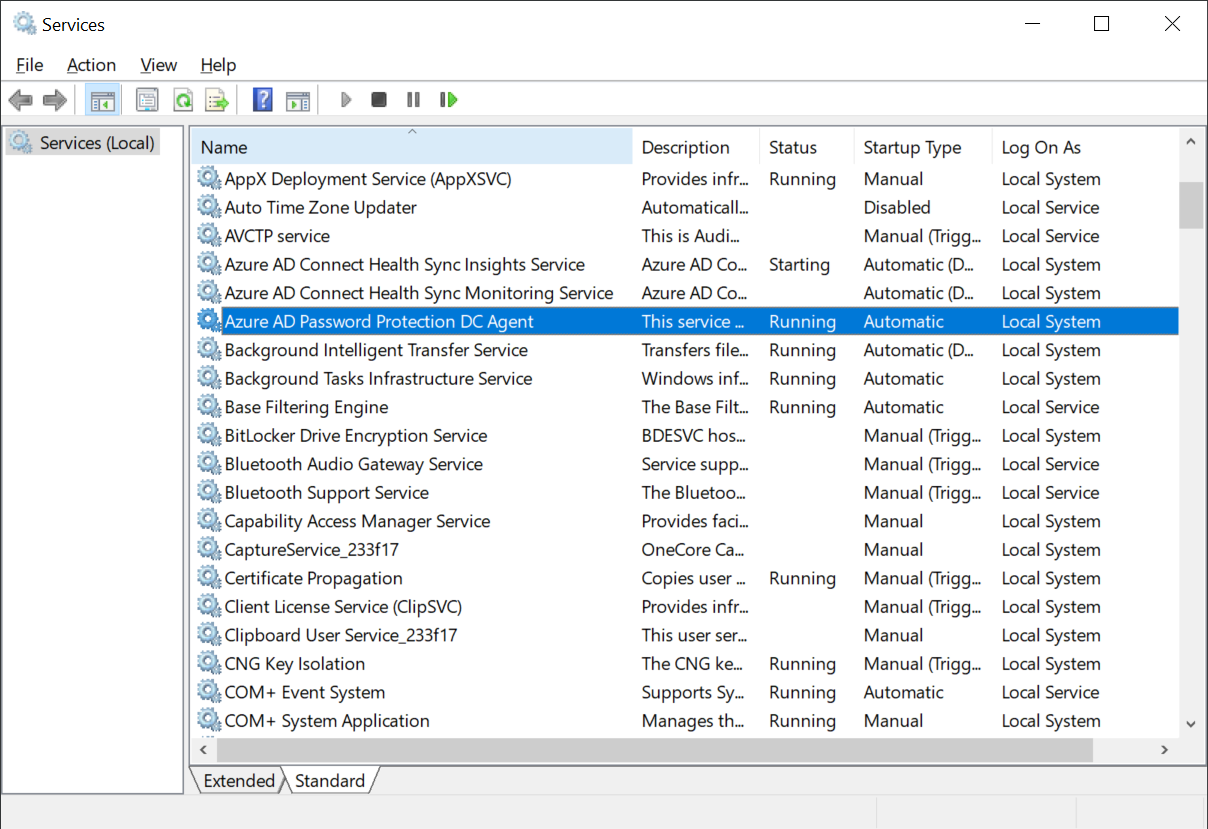Viewport: 1208px width, 829px height.
Task: Refresh the services list via toolbar icon
Action: (x=183, y=100)
